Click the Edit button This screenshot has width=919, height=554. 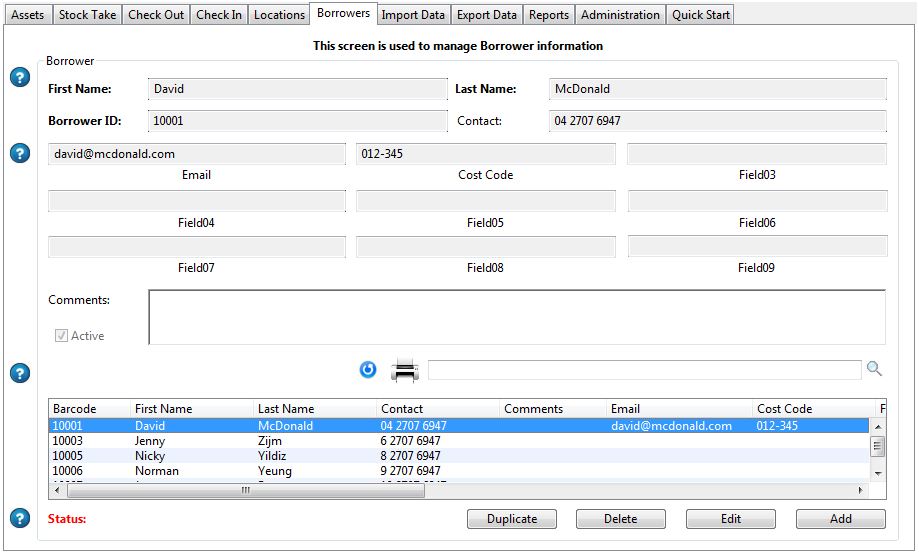pyautogui.click(x=731, y=519)
